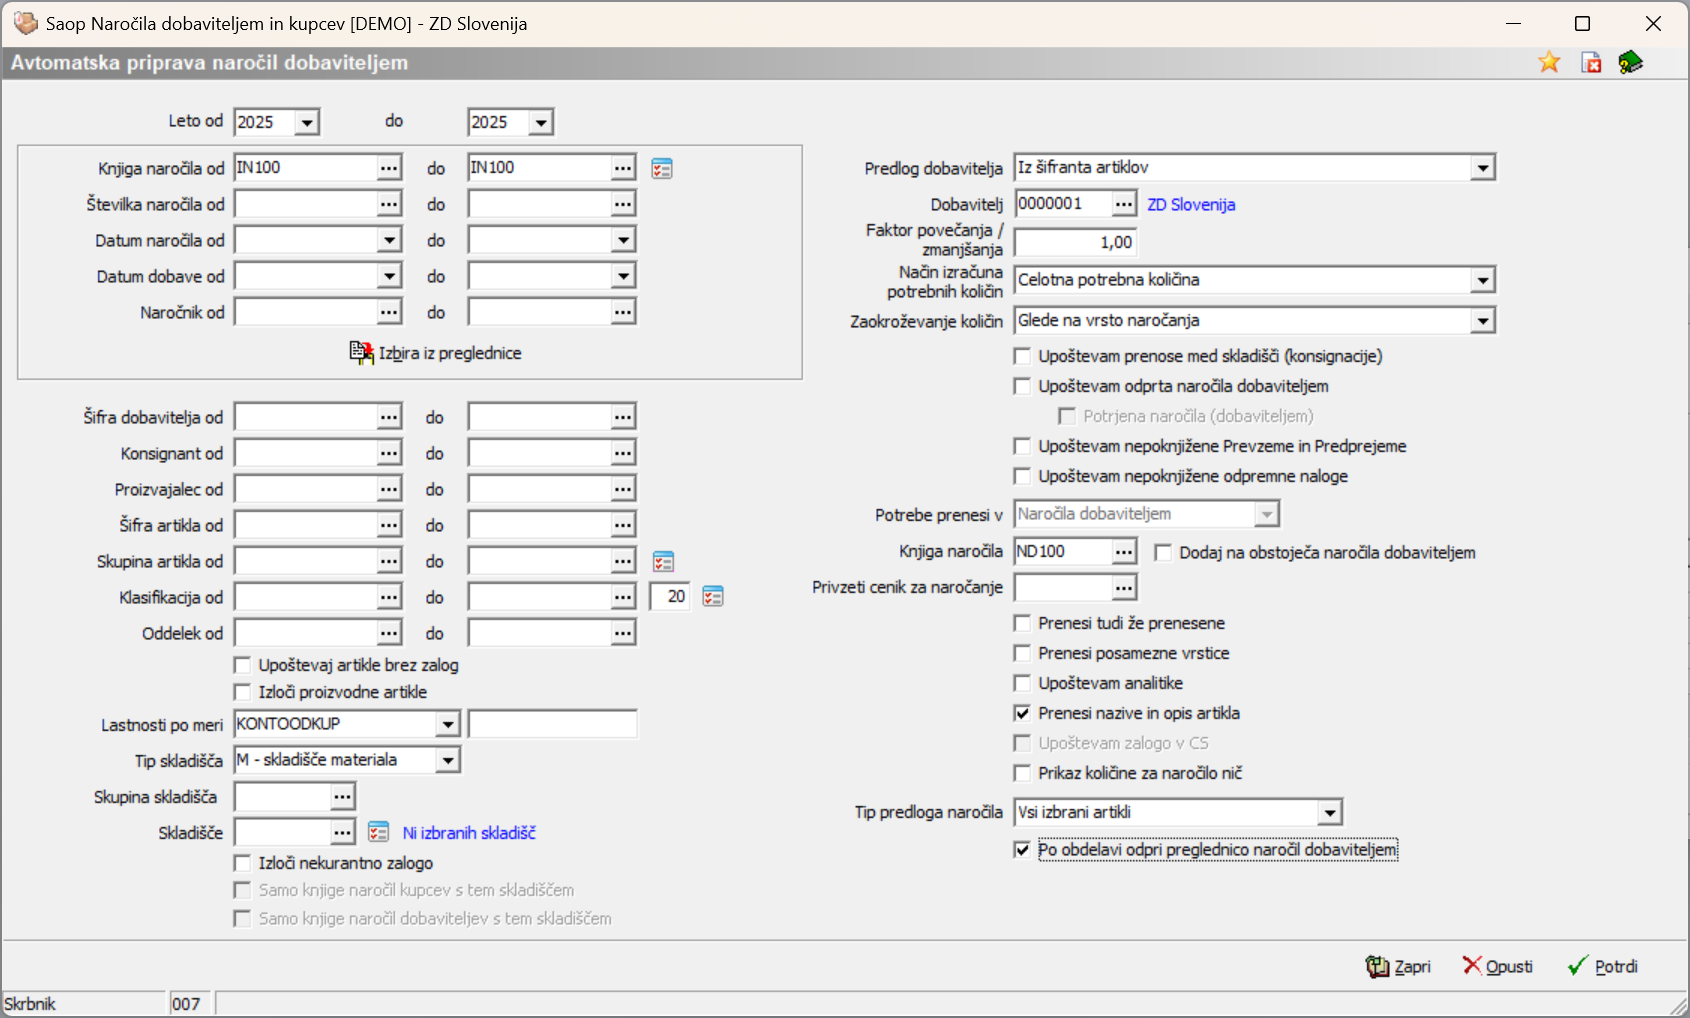Click the text field right of Lastnosti po meri

[x=552, y=724]
